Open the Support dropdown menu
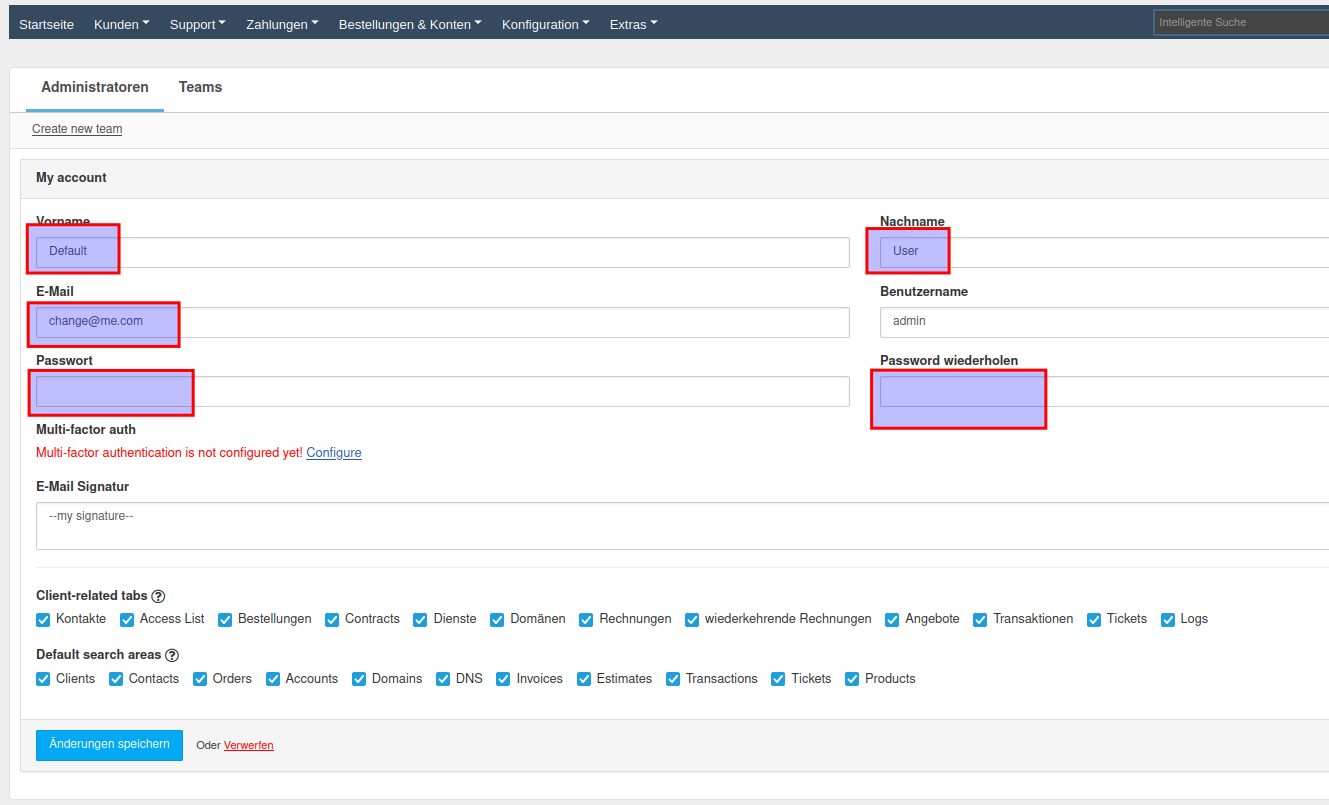1329x805 pixels. 197,24
